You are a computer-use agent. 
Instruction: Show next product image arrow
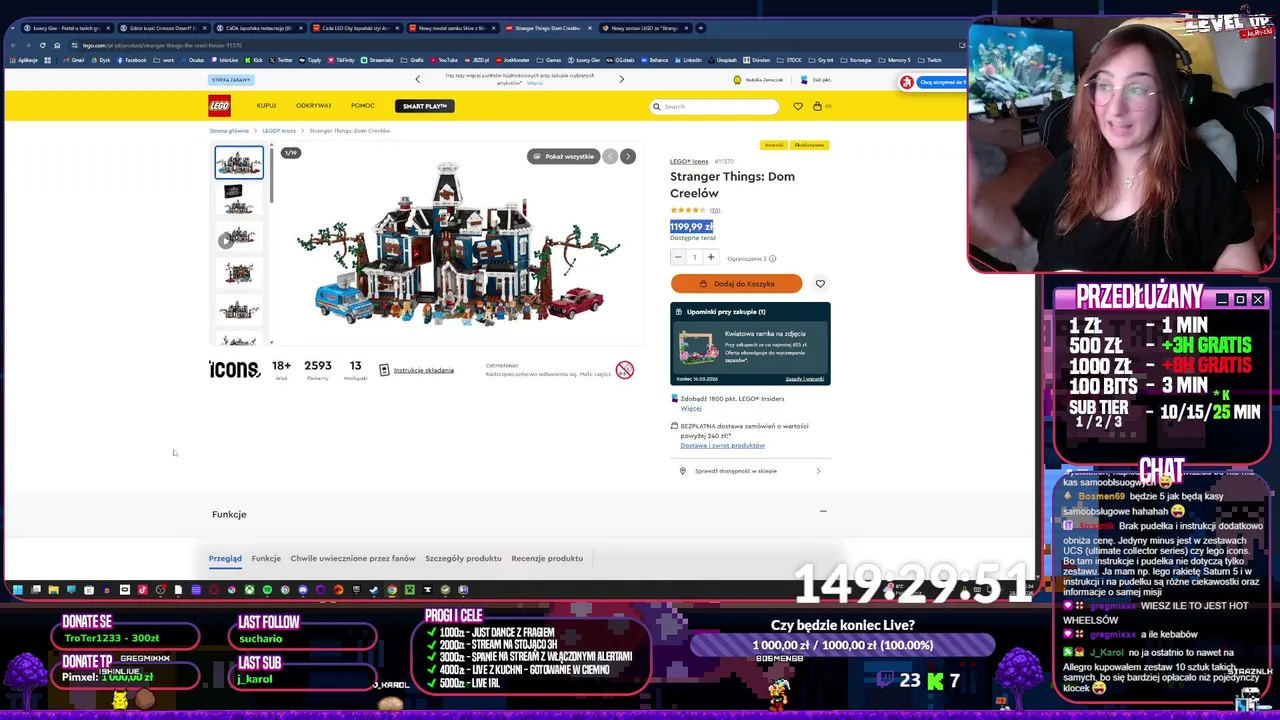[x=628, y=156]
